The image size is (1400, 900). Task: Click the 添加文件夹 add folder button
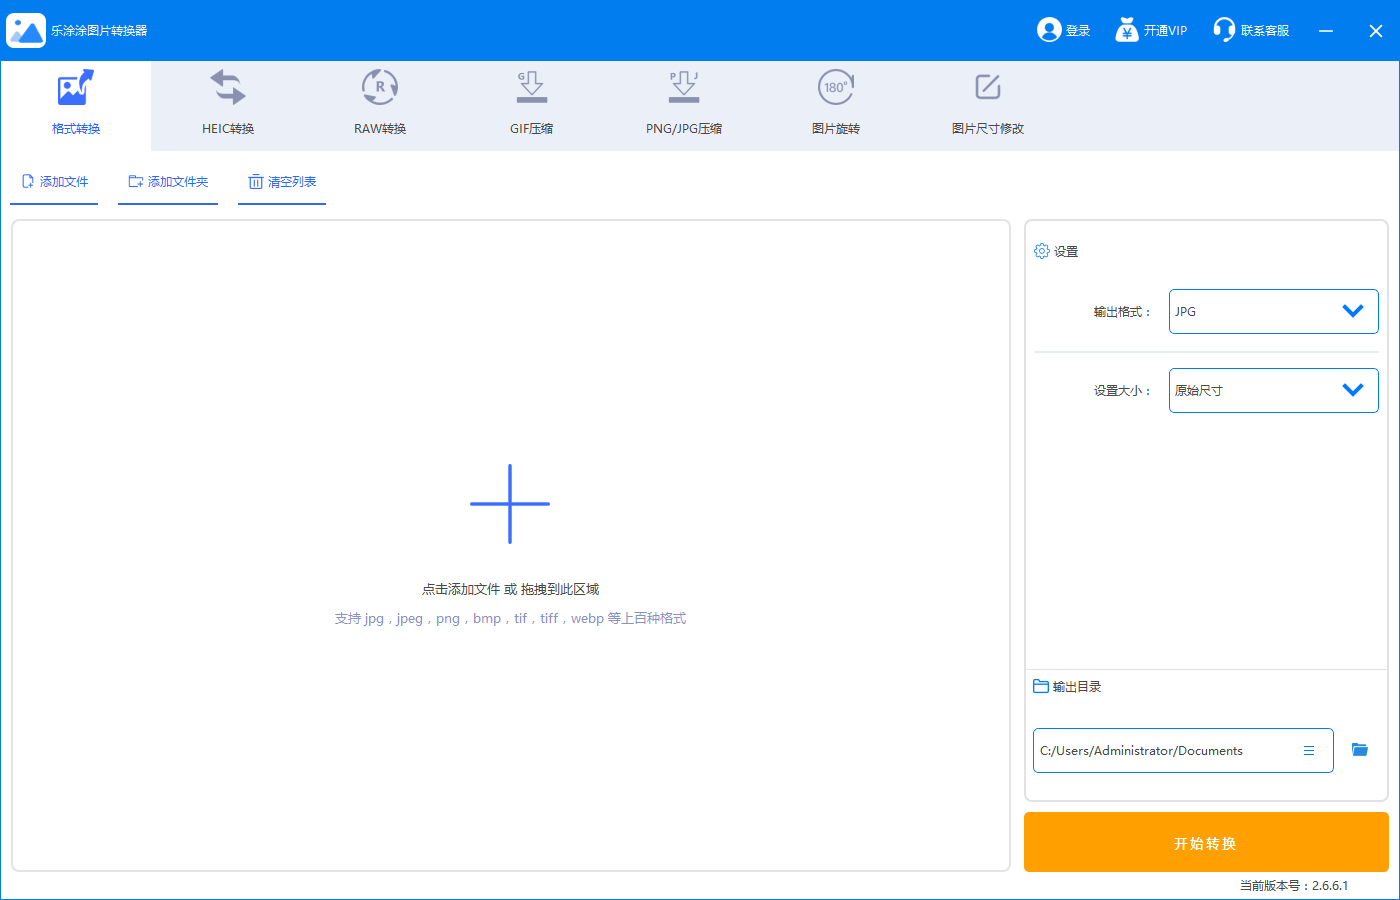click(168, 182)
